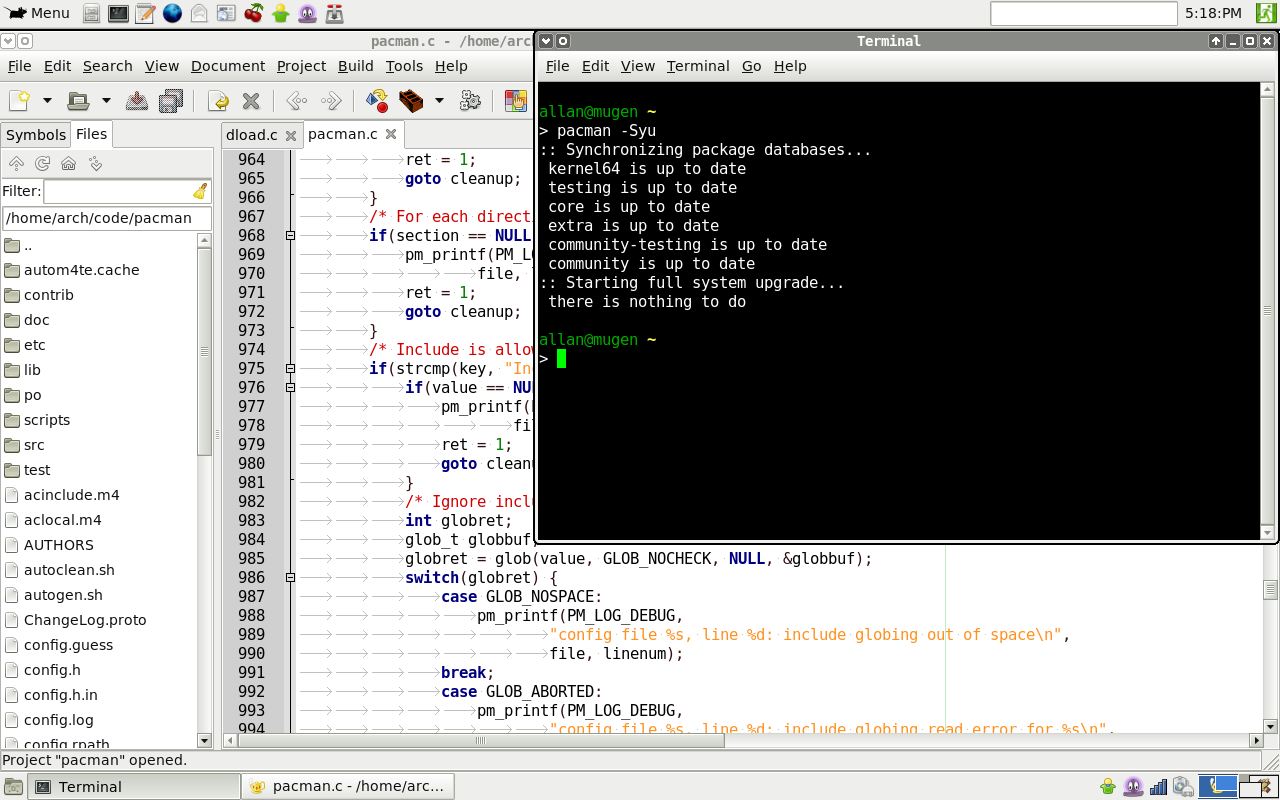
Task: Launch the web browser globe icon
Action: (x=172, y=13)
